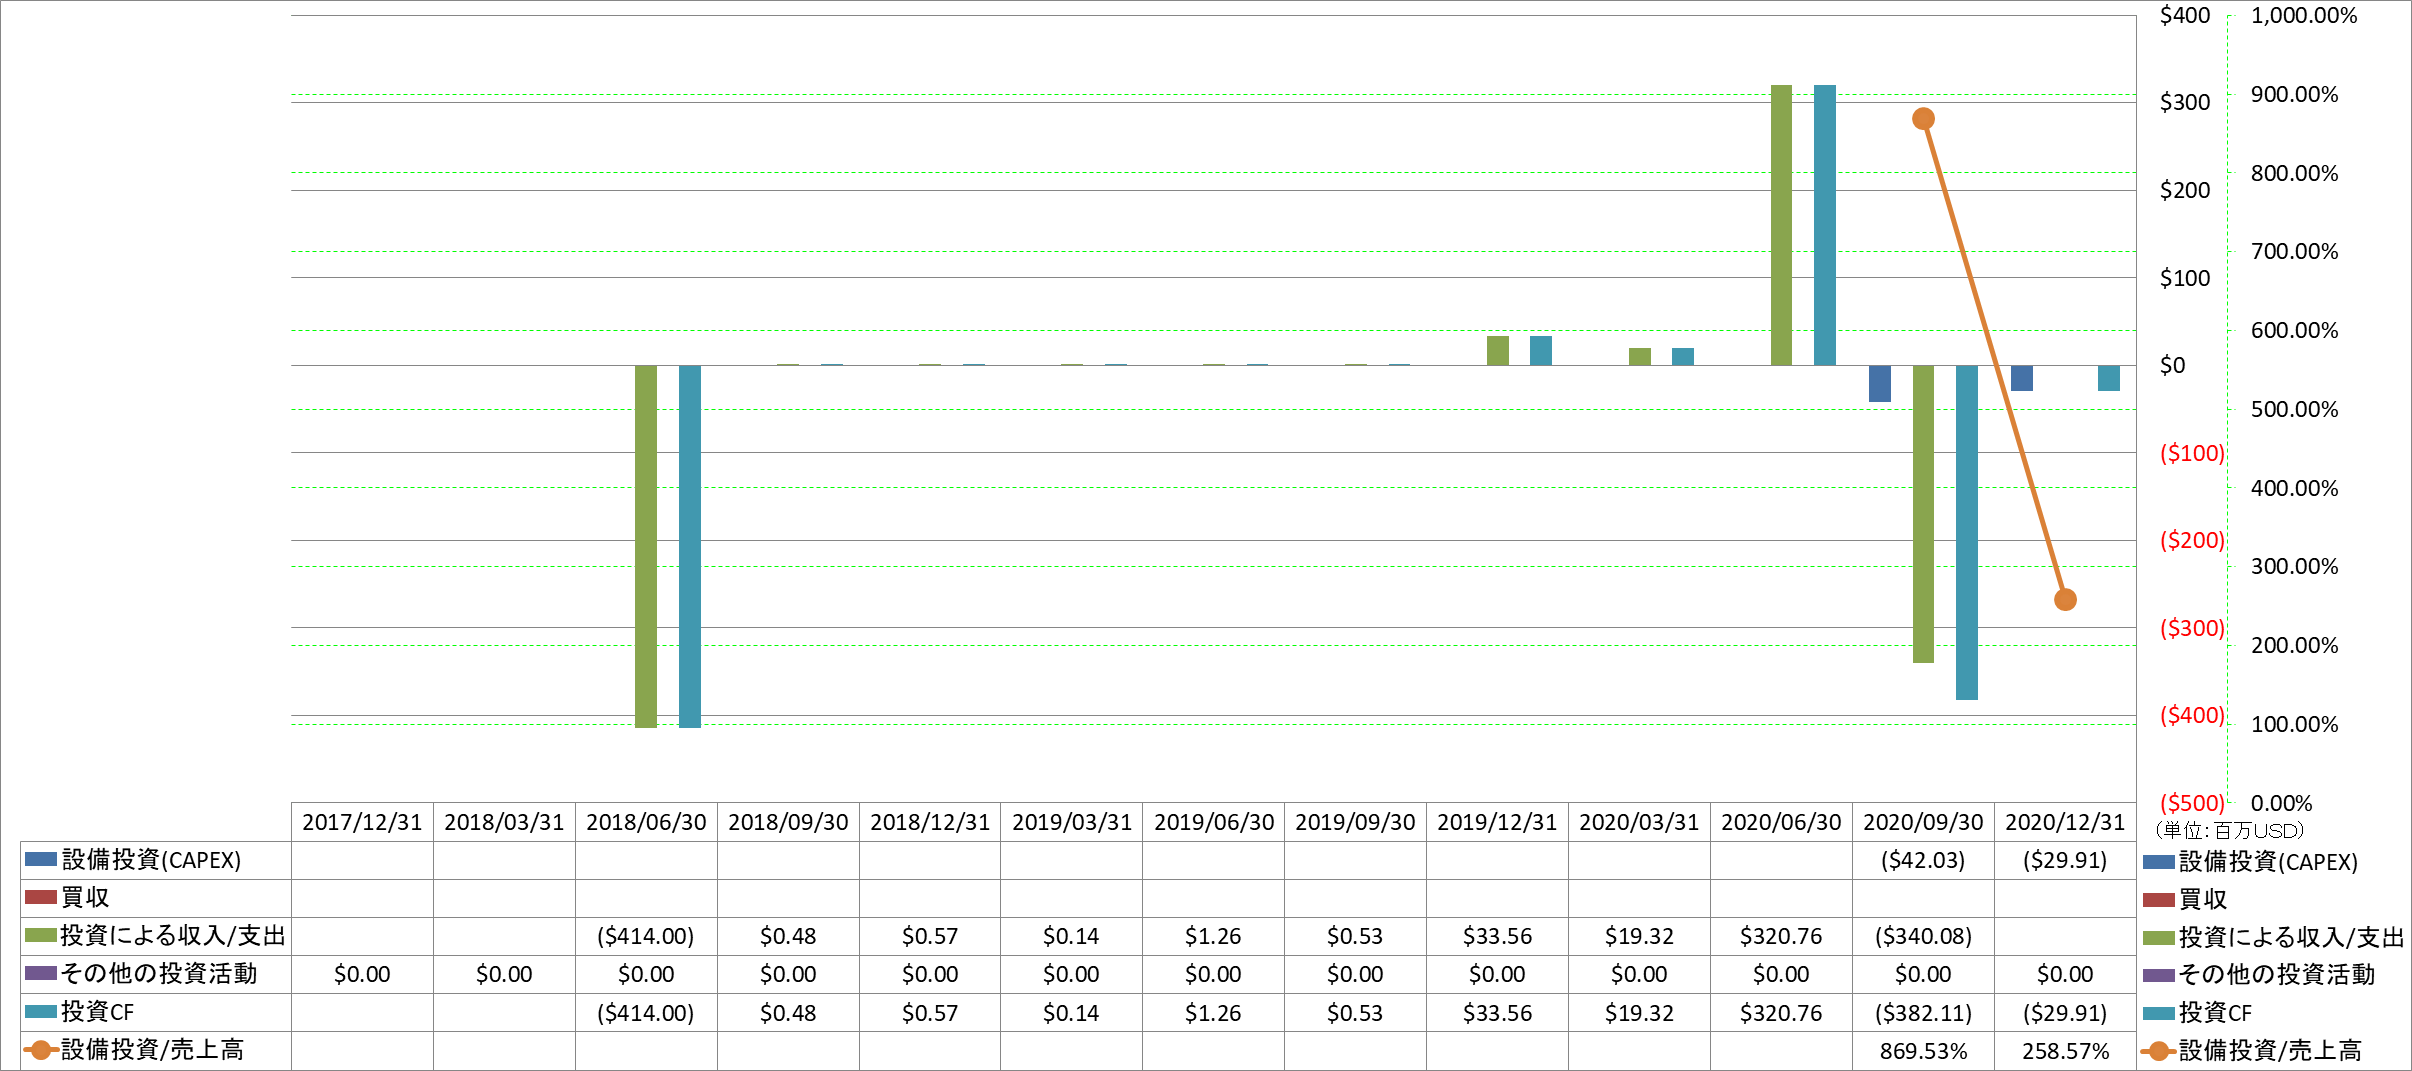Click the 2018/09/30 date column header
Image resolution: width=2412 pixels, height=1071 pixels.
[788, 822]
